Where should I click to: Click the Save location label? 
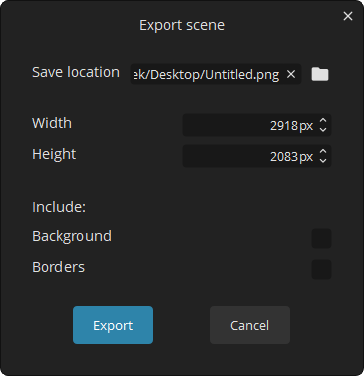point(76,72)
